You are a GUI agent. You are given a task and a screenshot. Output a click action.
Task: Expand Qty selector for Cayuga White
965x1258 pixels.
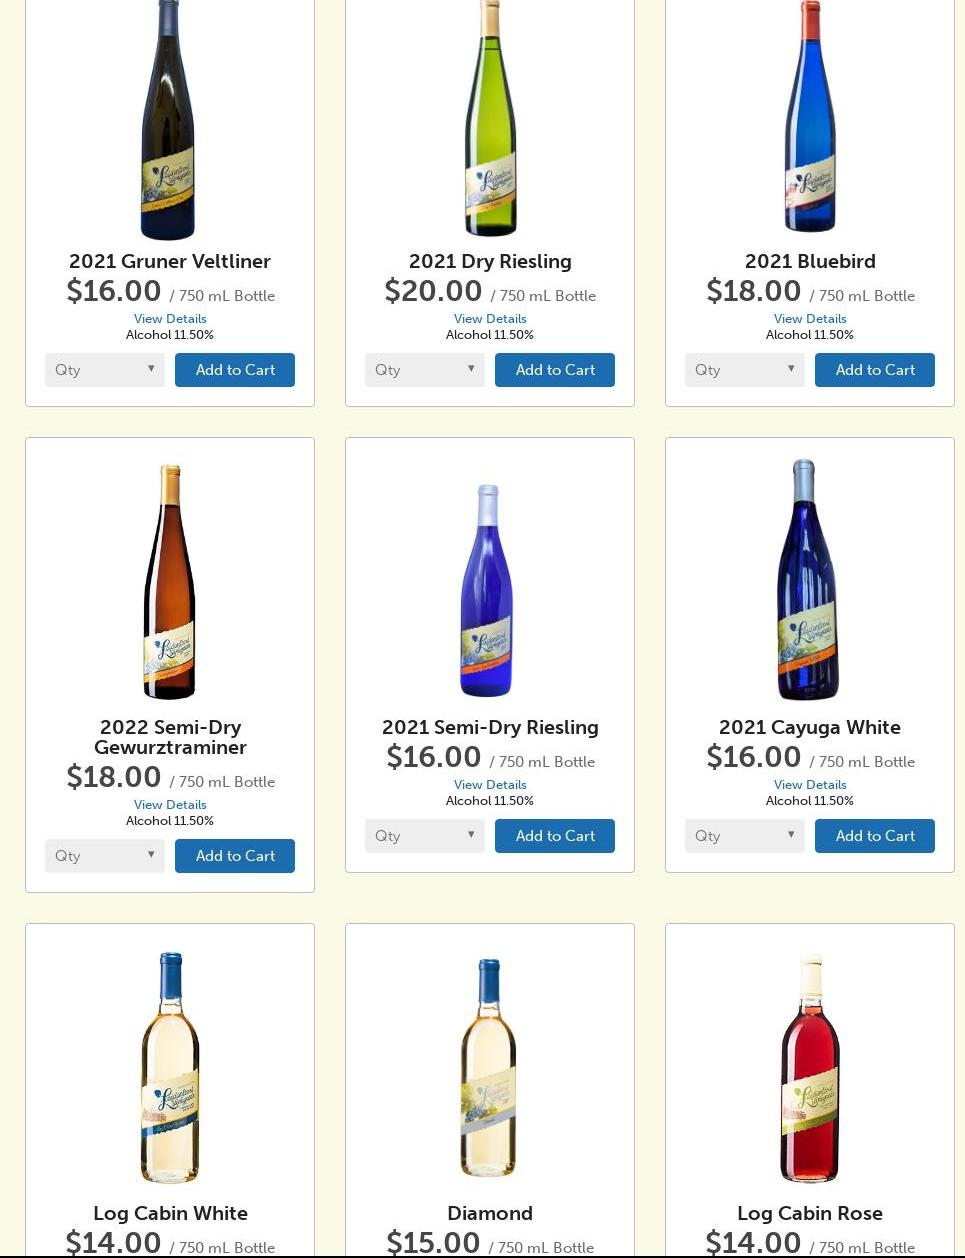click(x=745, y=836)
